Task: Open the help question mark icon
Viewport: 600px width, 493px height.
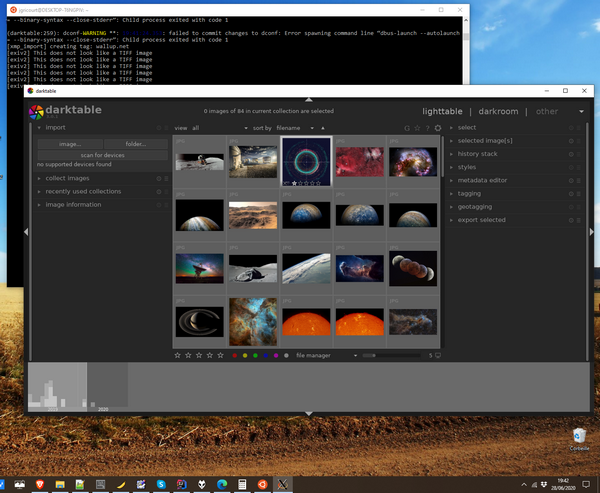Action: (427, 128)
